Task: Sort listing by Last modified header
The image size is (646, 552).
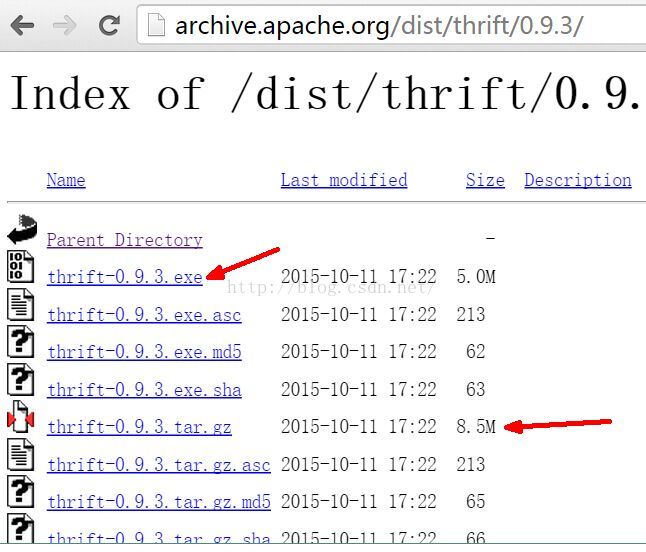Action: pyautogui.click(x=343, y=180)
